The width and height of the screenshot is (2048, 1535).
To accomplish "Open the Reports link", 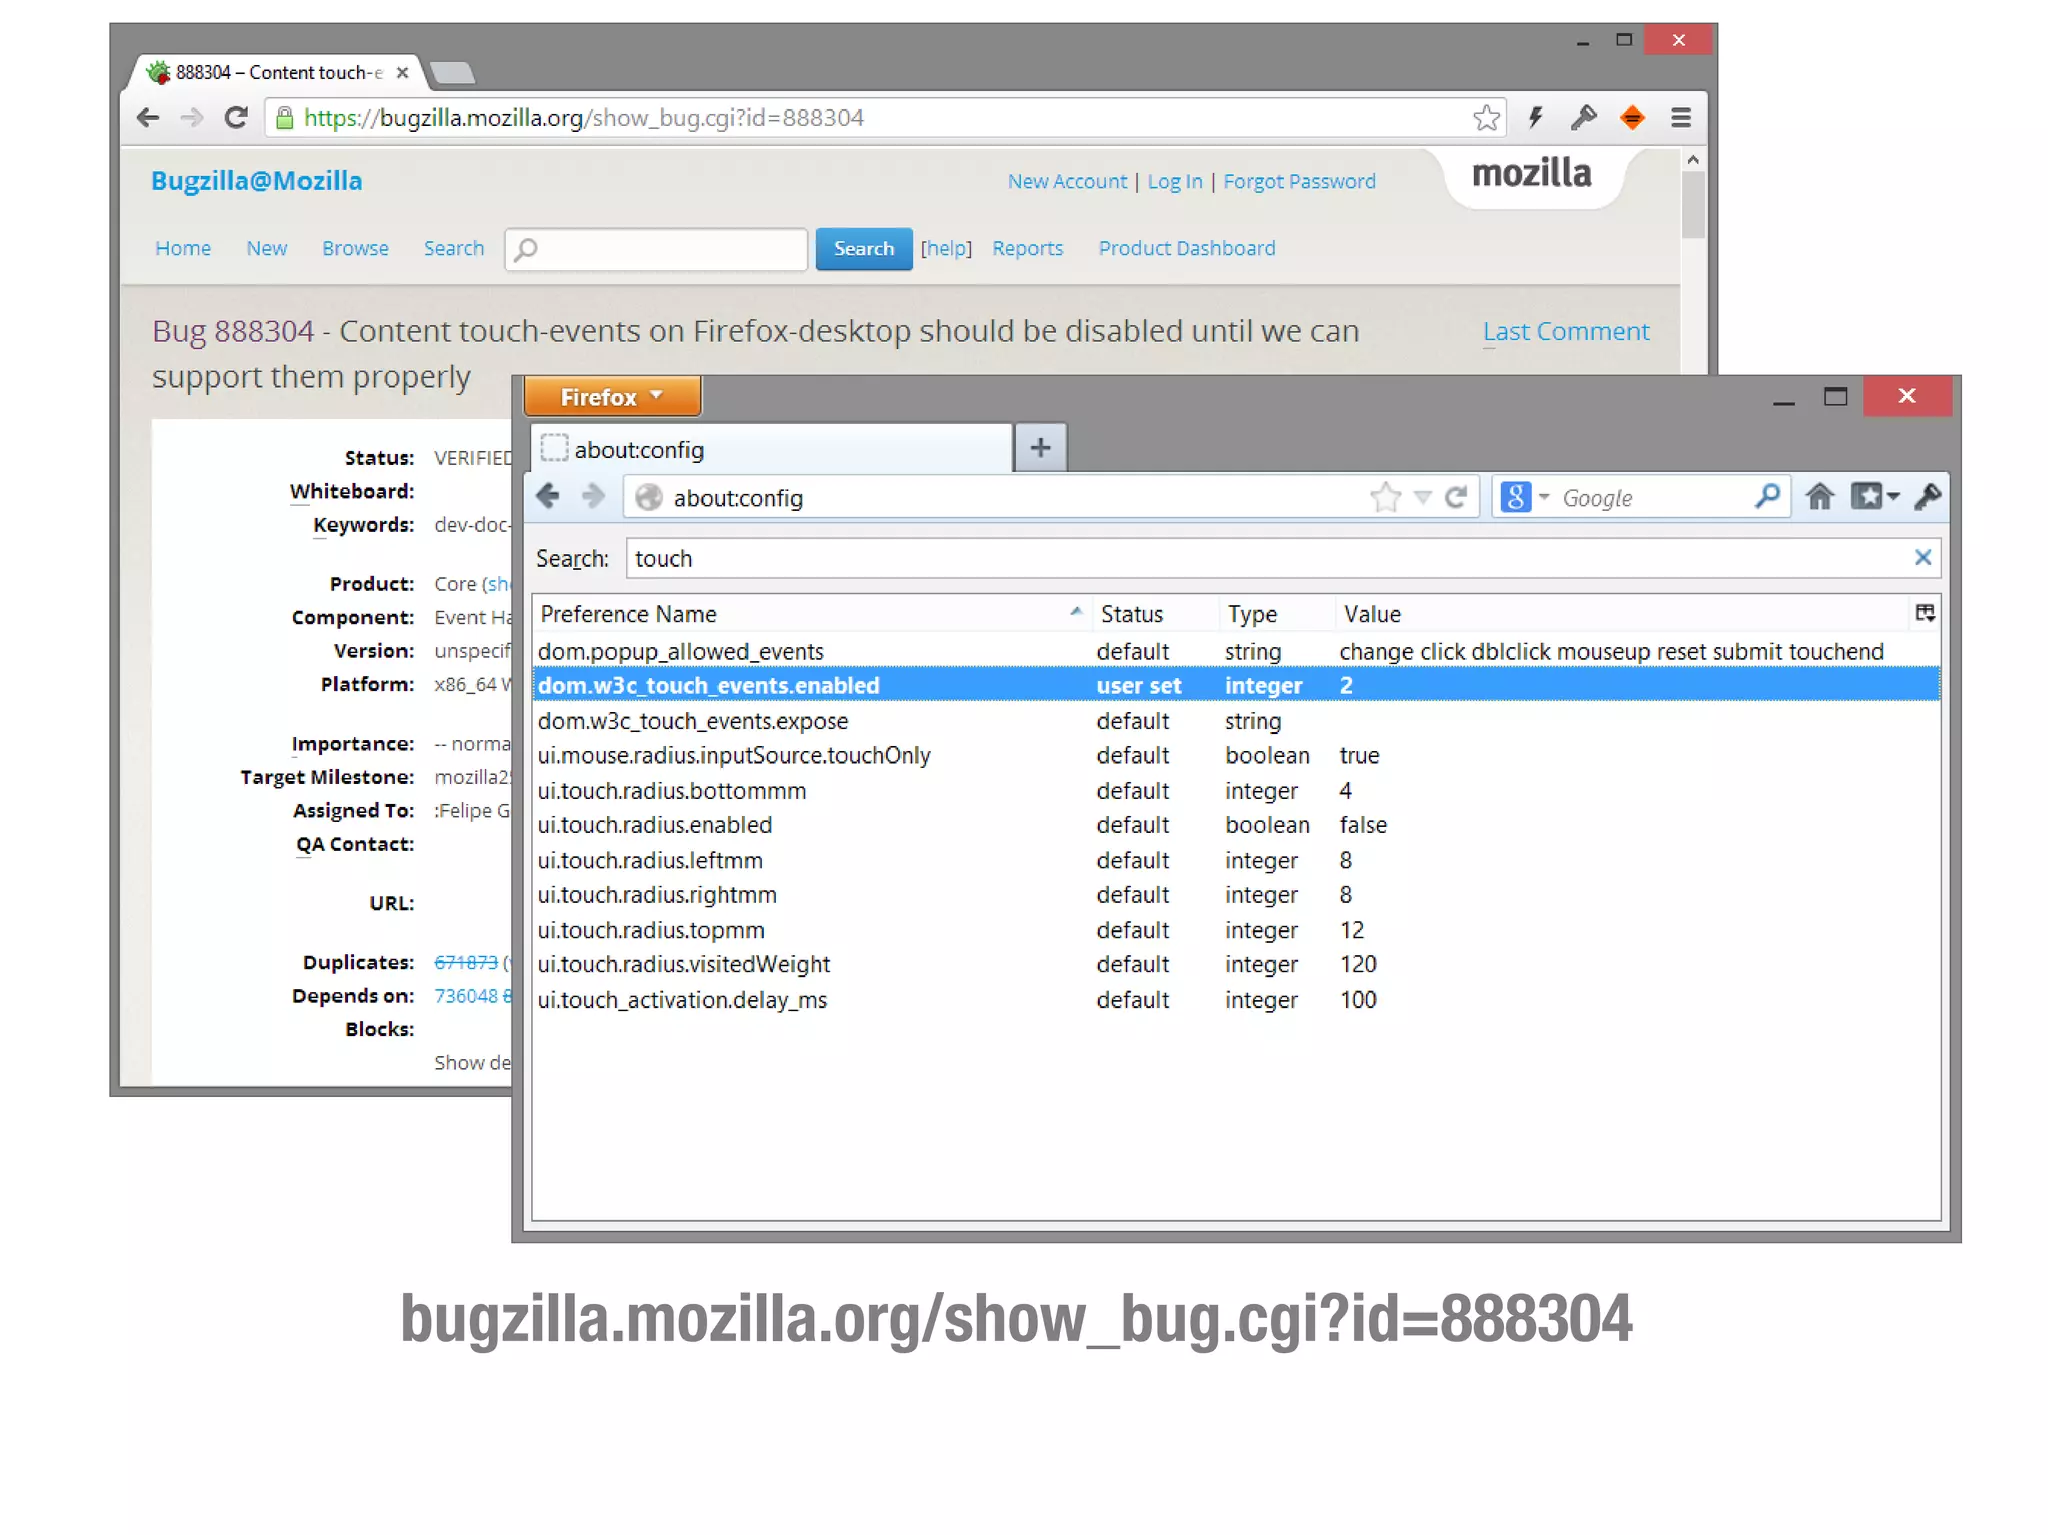I will tap(1027, 248).
